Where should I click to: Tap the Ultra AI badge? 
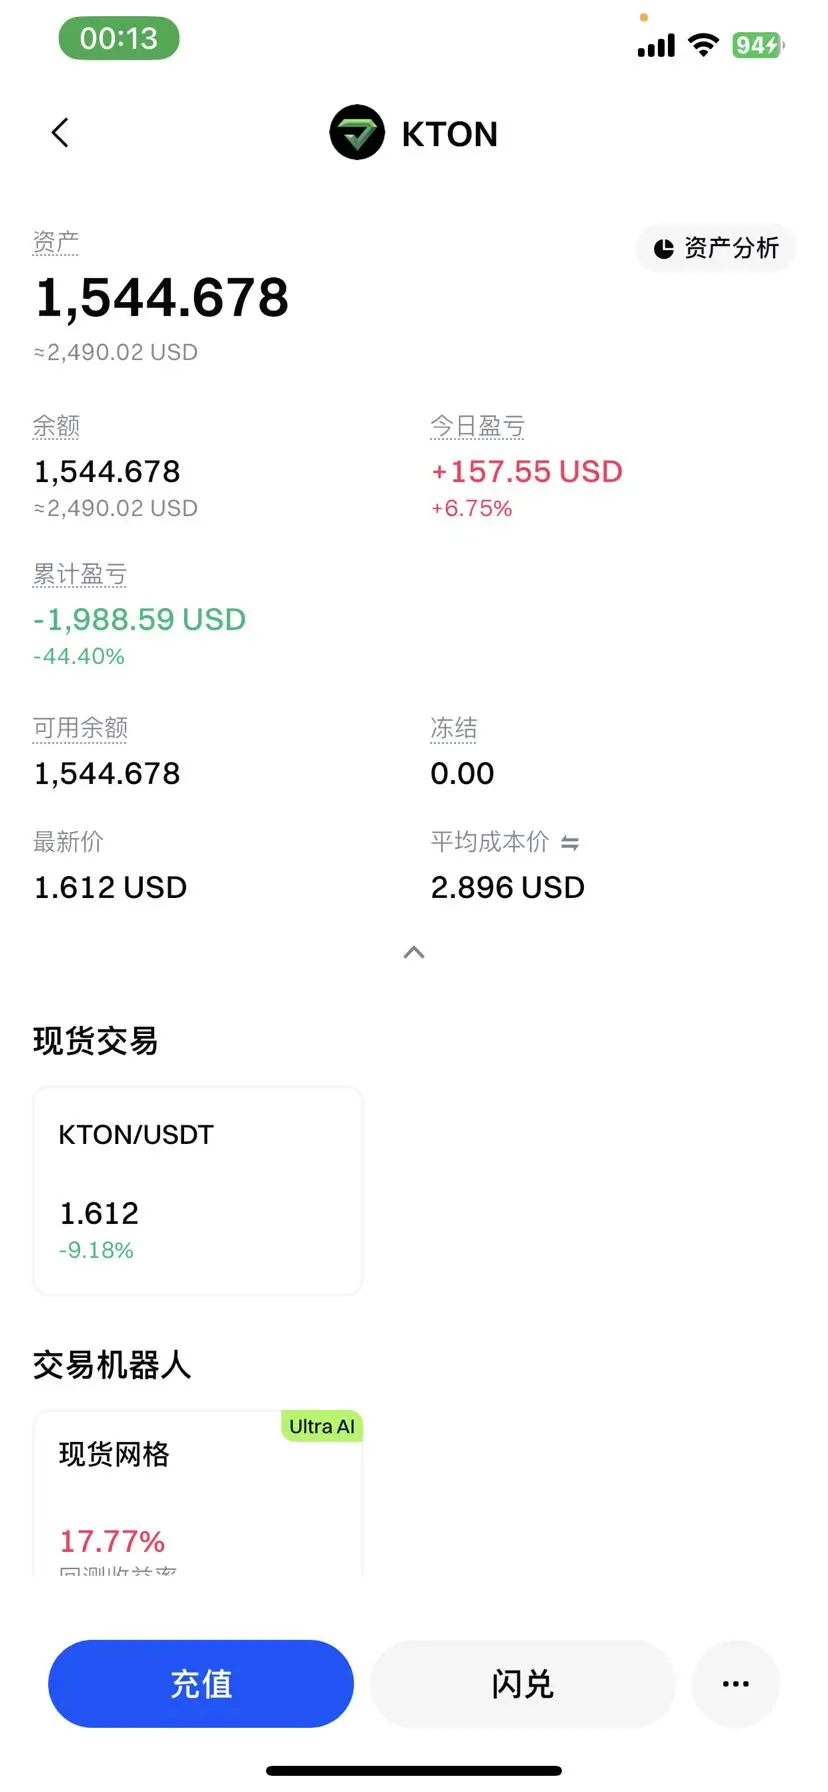pos(321,1427)
